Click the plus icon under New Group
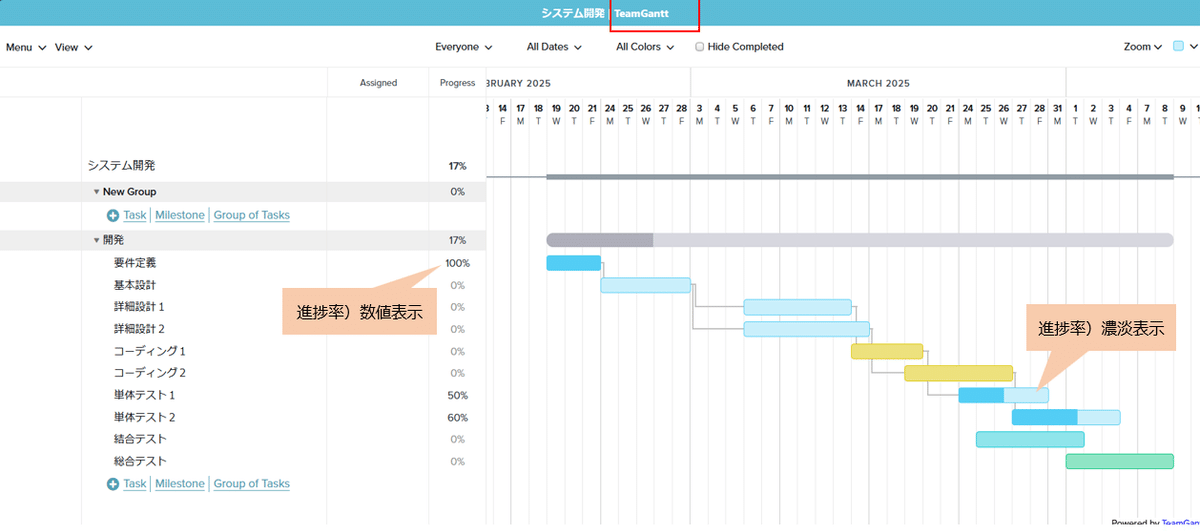Viewport: 1200px width, 531px height. pyautogui.click(x=113, y=216)
